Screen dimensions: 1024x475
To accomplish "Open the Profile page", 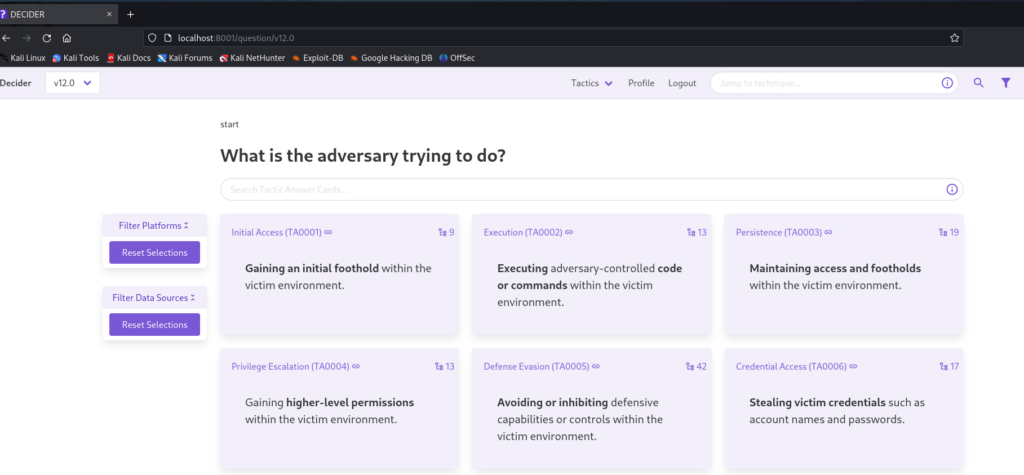I will (x=641, y=83).
